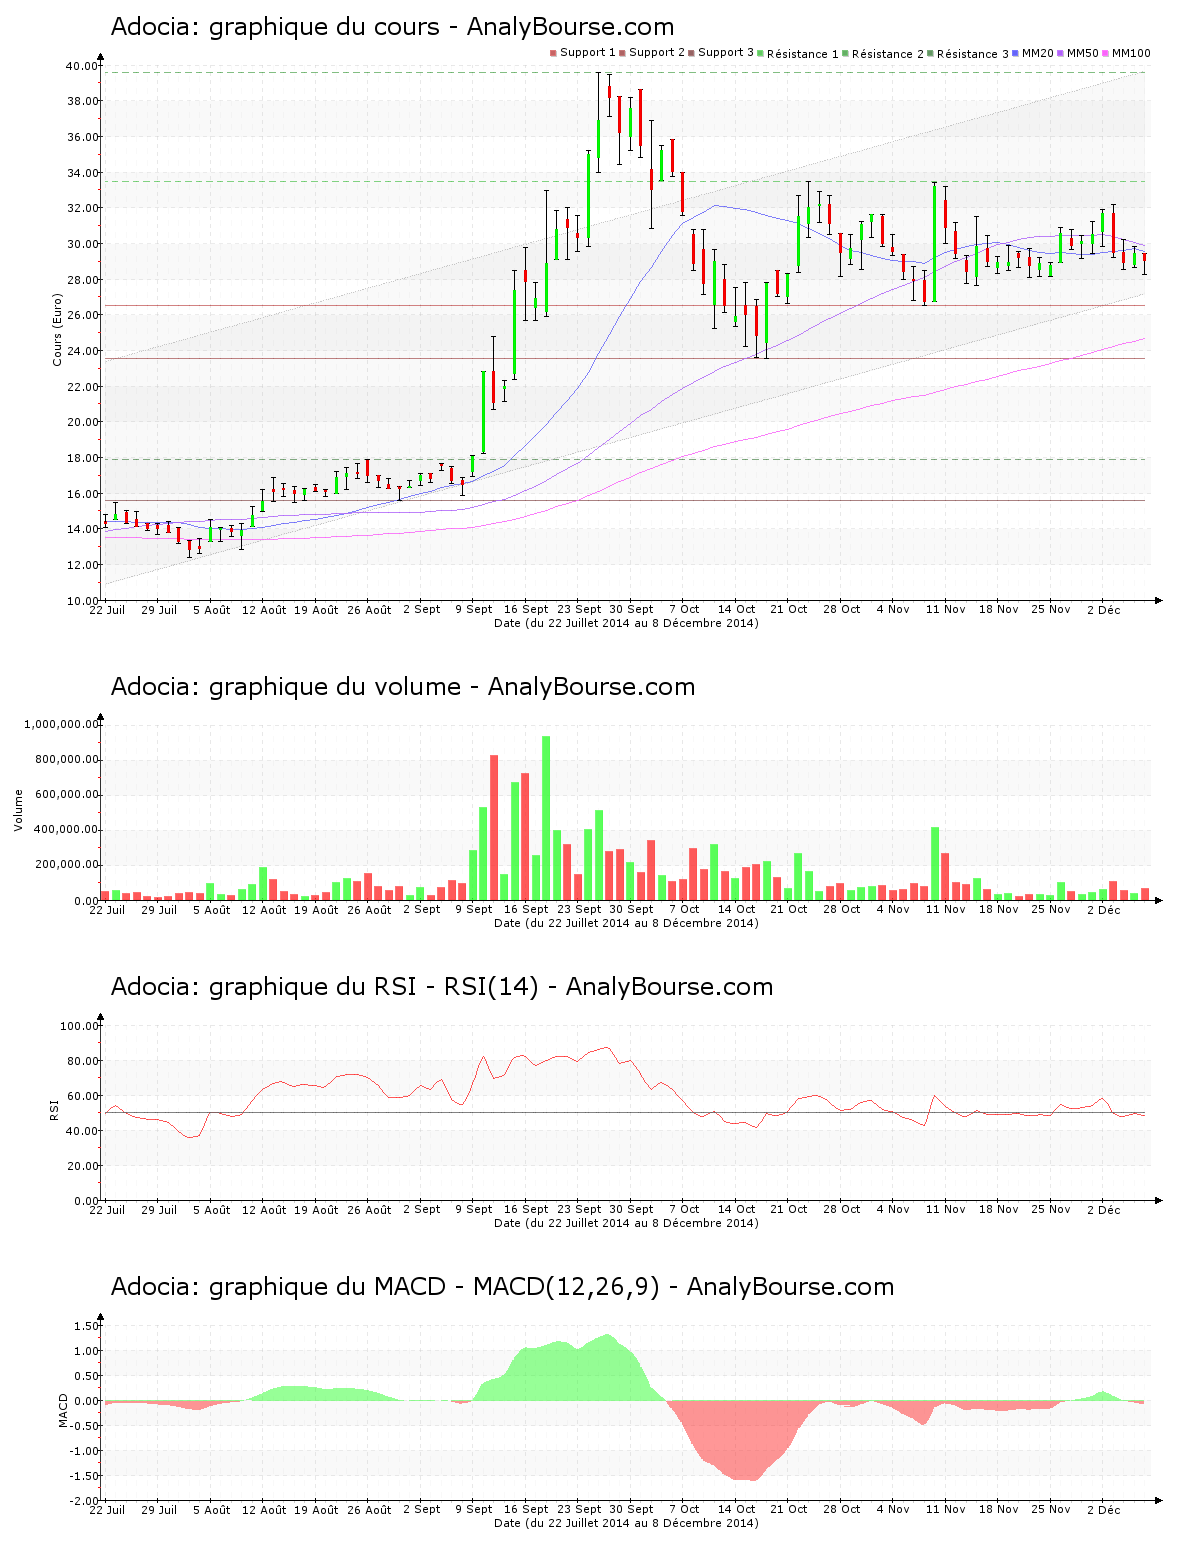Click the date range caption under the MACD chart
Screen dimensions: 1200x1550
point(626,1523)
